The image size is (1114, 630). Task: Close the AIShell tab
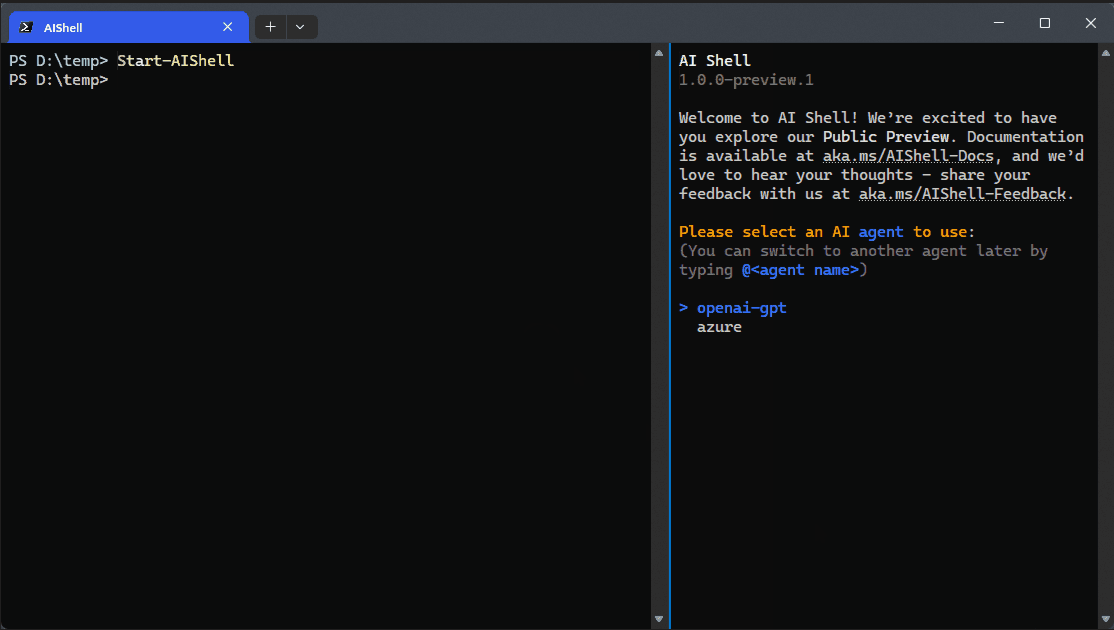pyautogui.click(x=227, y=27)
